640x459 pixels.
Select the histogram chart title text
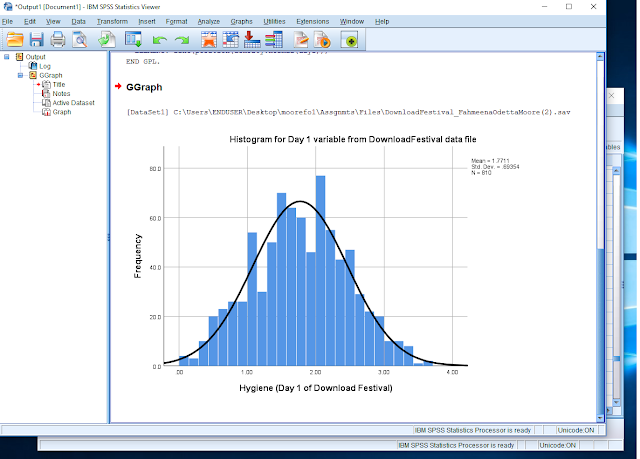(353, 140)
